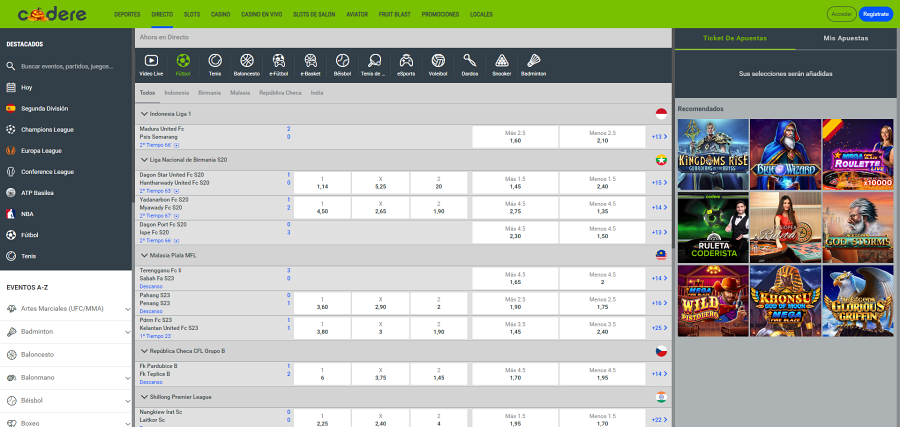Open AVIATOR in top menu
This screenshot has height=427, width=900.
click(x=357, y=14)
